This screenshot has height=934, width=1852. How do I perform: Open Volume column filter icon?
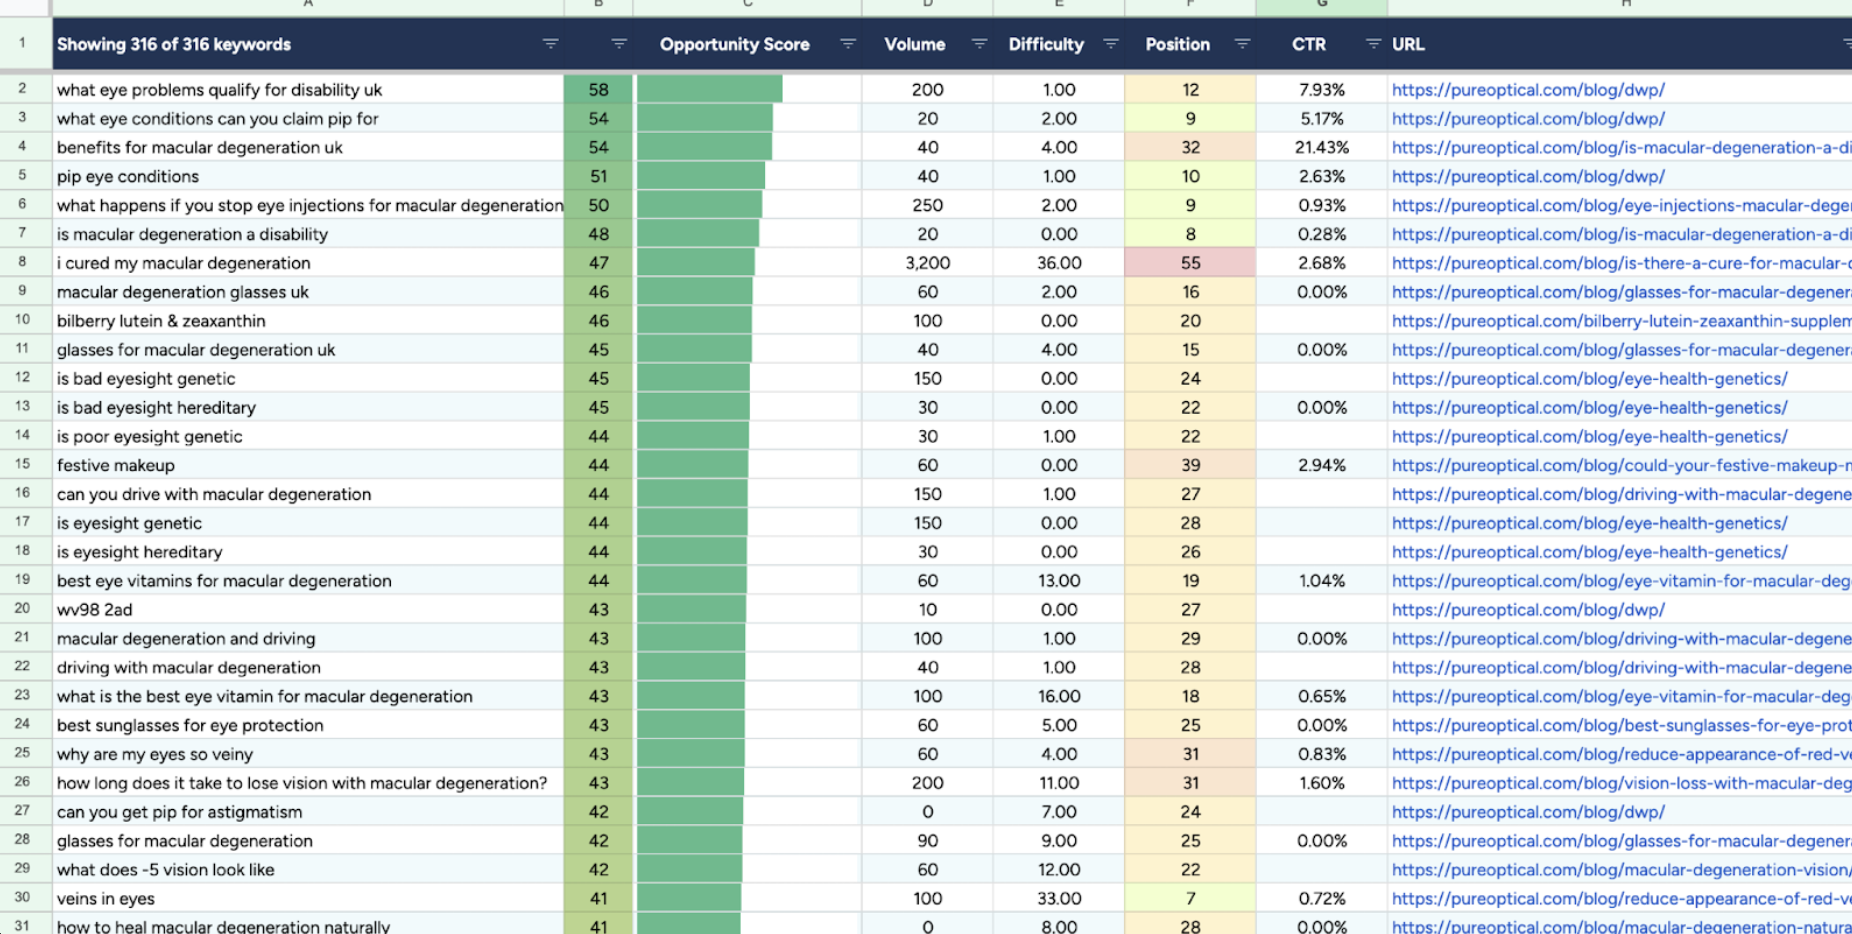pyautogui.click(x=979, y=44)
